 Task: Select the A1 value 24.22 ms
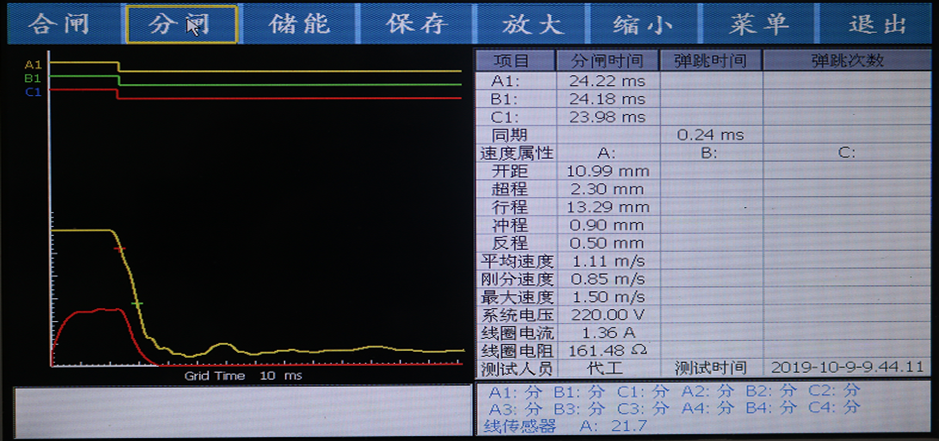[608, 80]
